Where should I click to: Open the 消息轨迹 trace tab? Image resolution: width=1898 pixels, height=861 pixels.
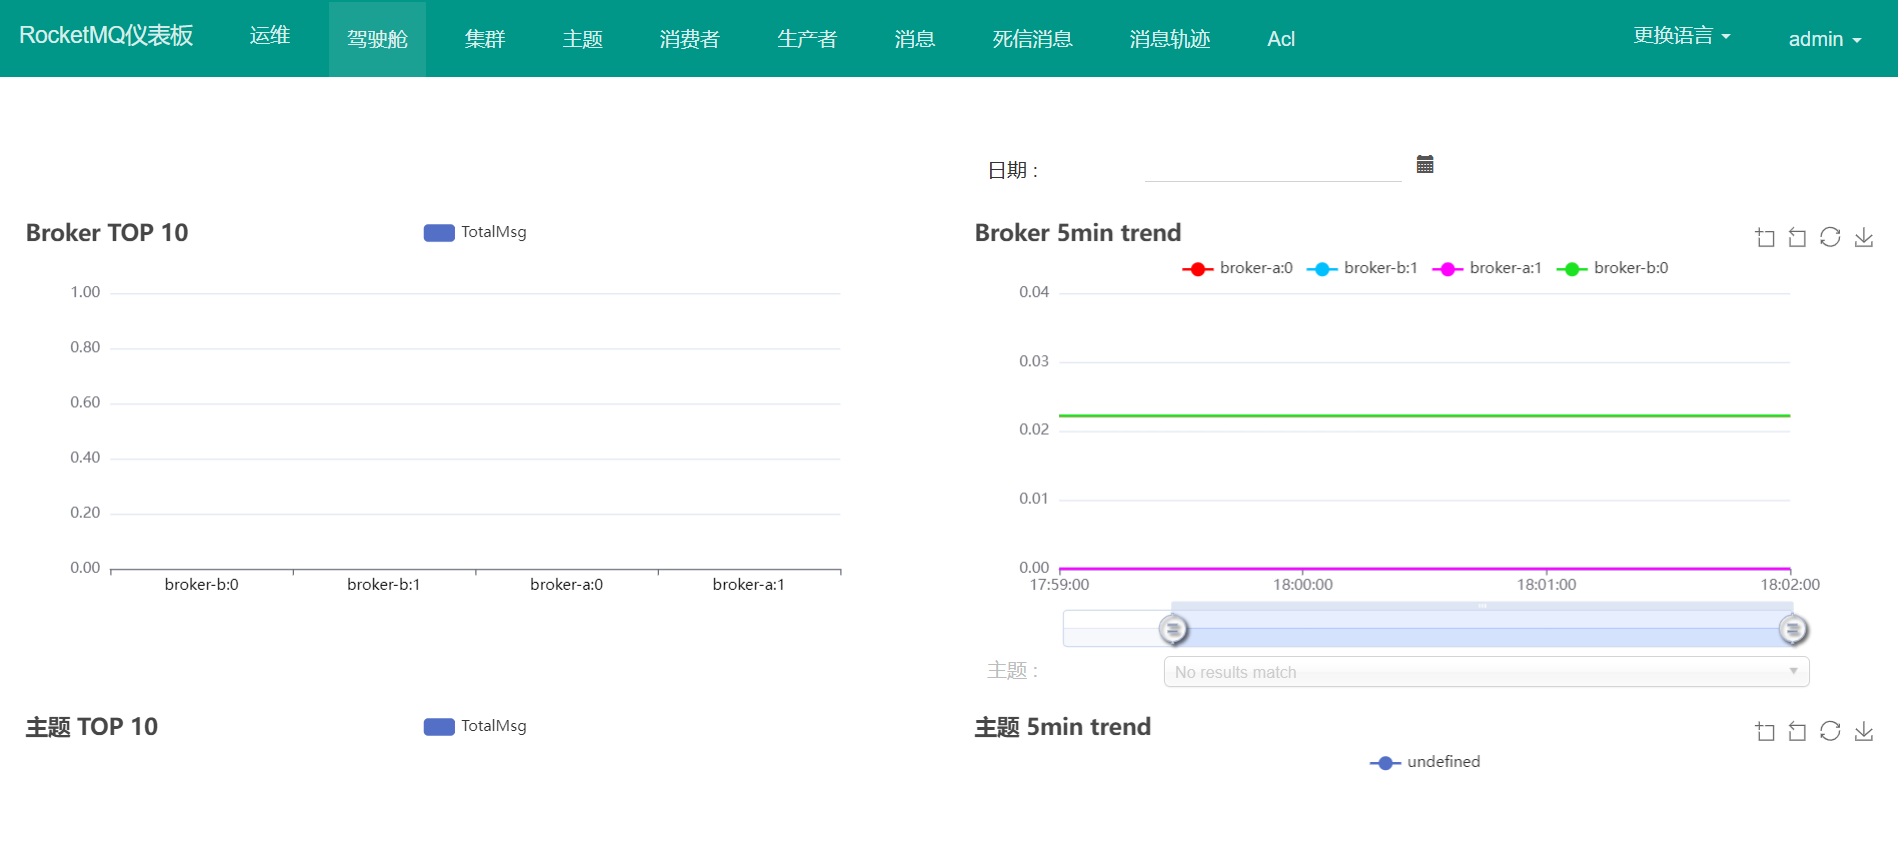tap(1170, 39)
